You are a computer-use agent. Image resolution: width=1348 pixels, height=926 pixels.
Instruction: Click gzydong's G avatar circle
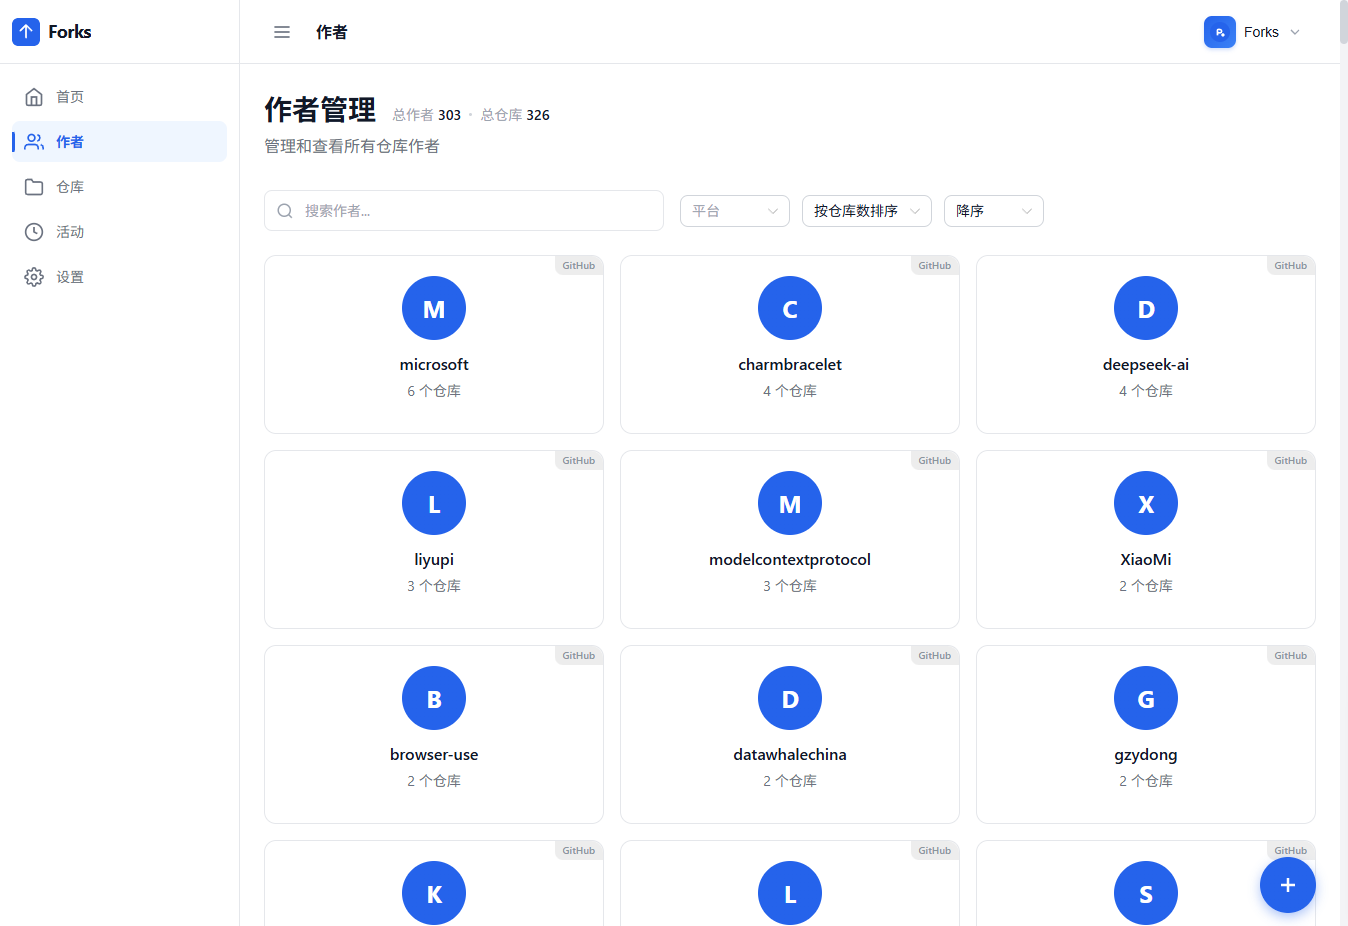coord(1146,698)
